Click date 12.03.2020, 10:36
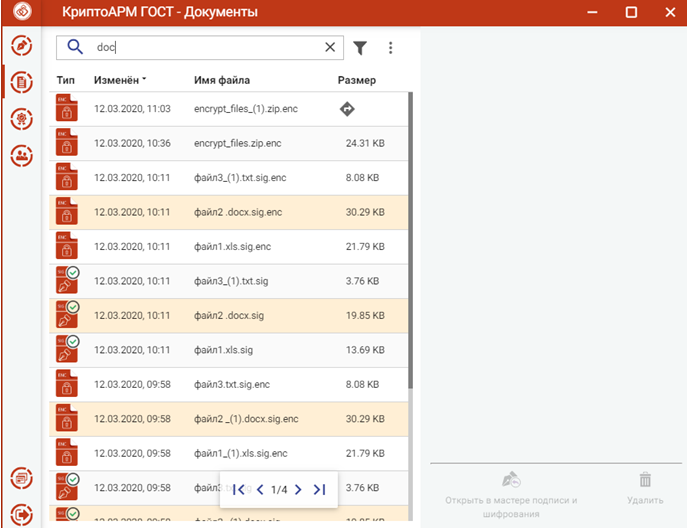687x528 pixels. [132, 143]
